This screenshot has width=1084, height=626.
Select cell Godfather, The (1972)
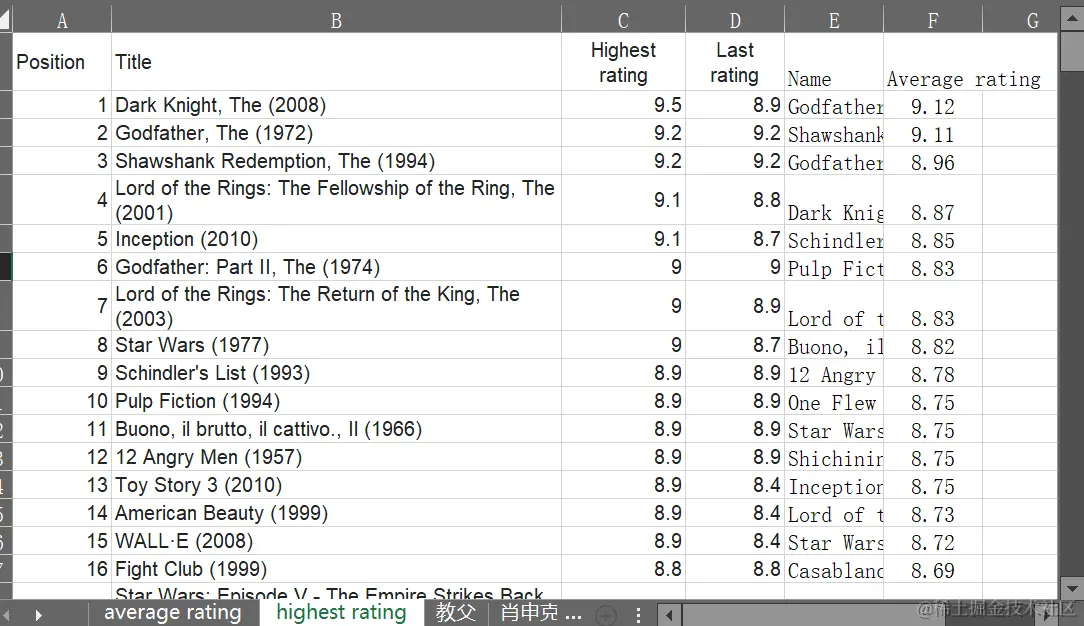(x=336, y=133)
